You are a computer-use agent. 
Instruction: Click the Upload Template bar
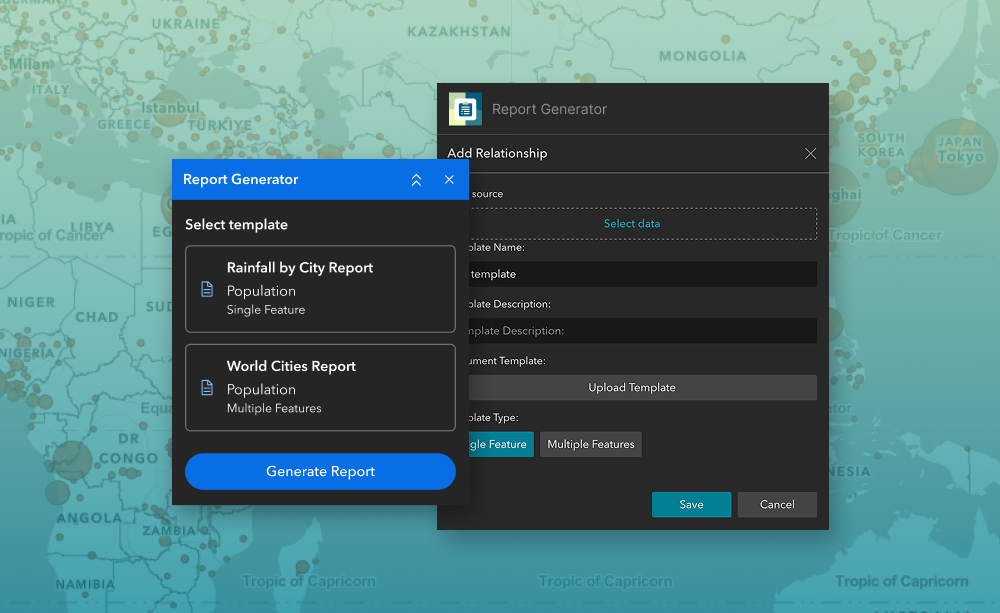pos(642,387)
